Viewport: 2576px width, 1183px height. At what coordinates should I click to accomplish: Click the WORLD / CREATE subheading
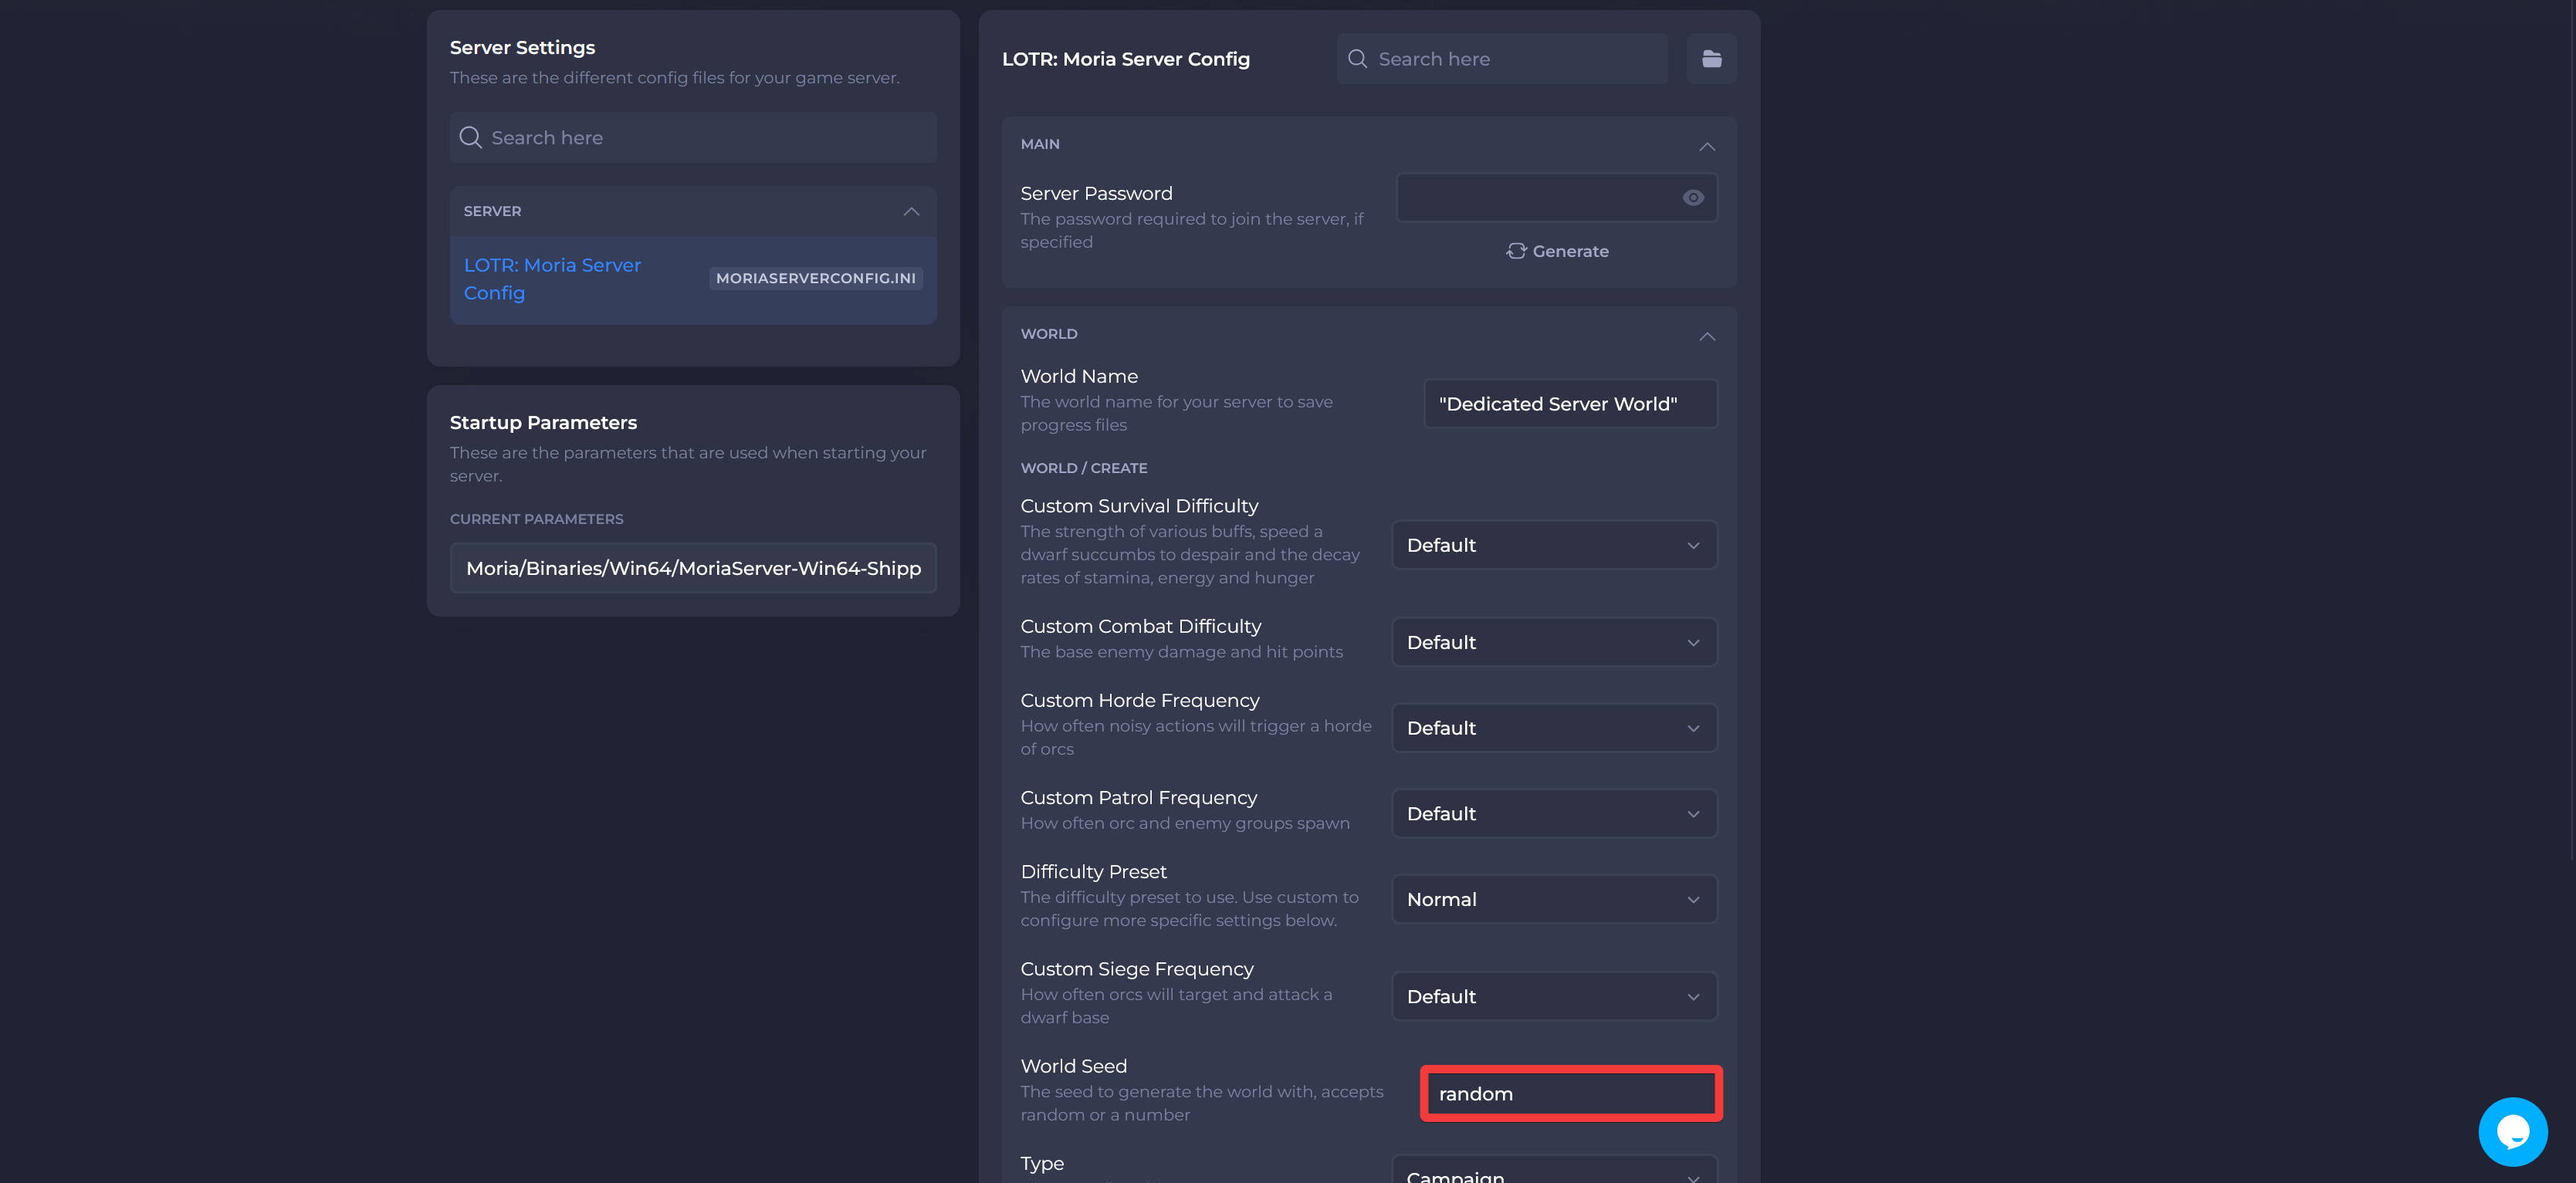pos(1083,468)
